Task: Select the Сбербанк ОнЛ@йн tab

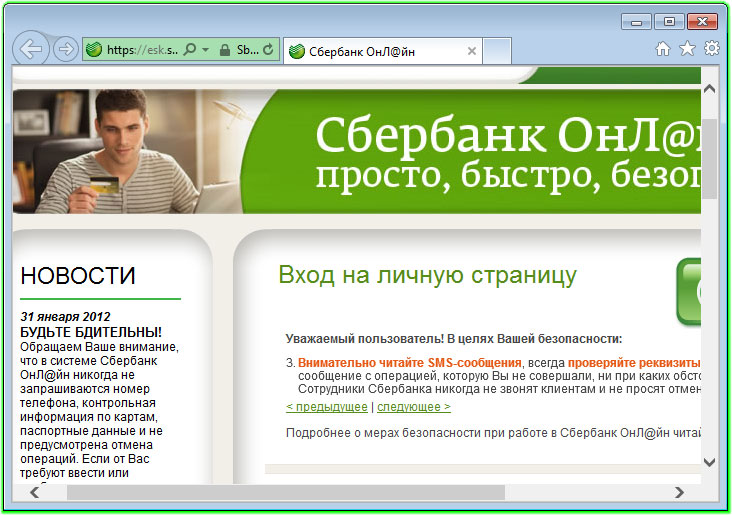Action: (381, 51)
